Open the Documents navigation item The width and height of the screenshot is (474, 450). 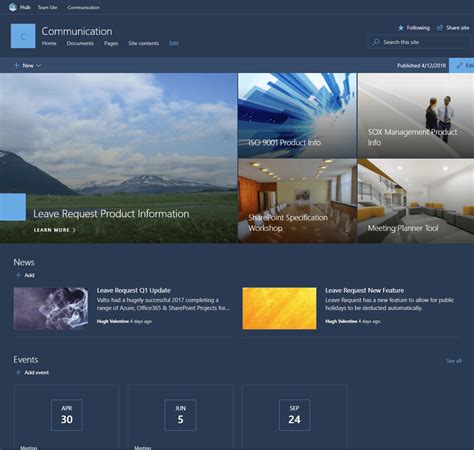tap(80, 43)
